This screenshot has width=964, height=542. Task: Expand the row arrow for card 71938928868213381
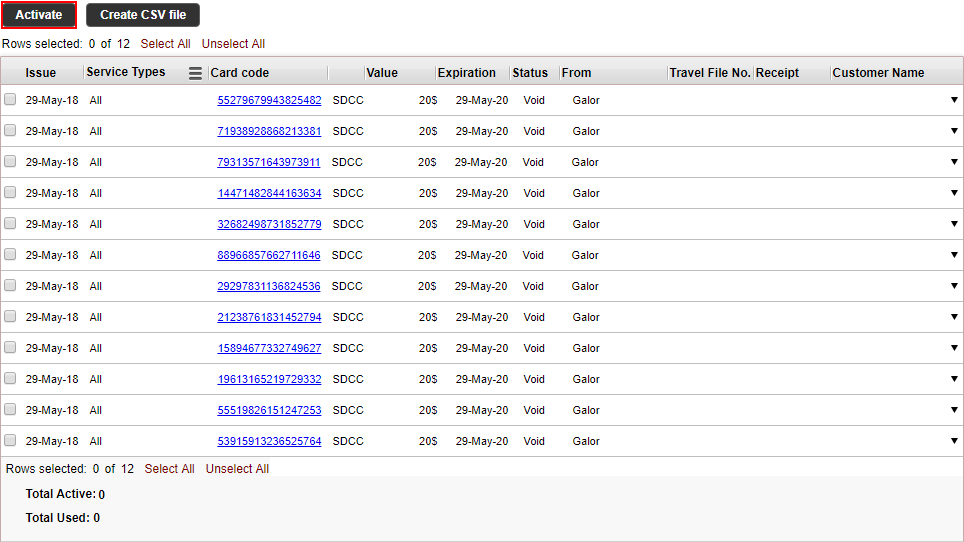point(954,131)
